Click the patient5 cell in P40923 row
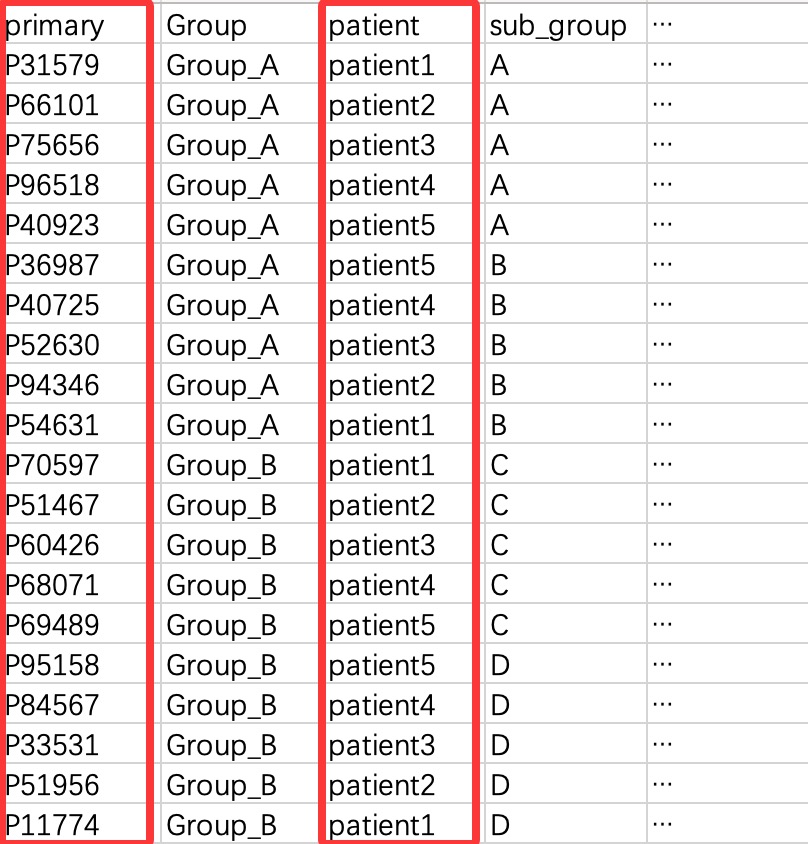808x844 pixels. click(382, 226)
